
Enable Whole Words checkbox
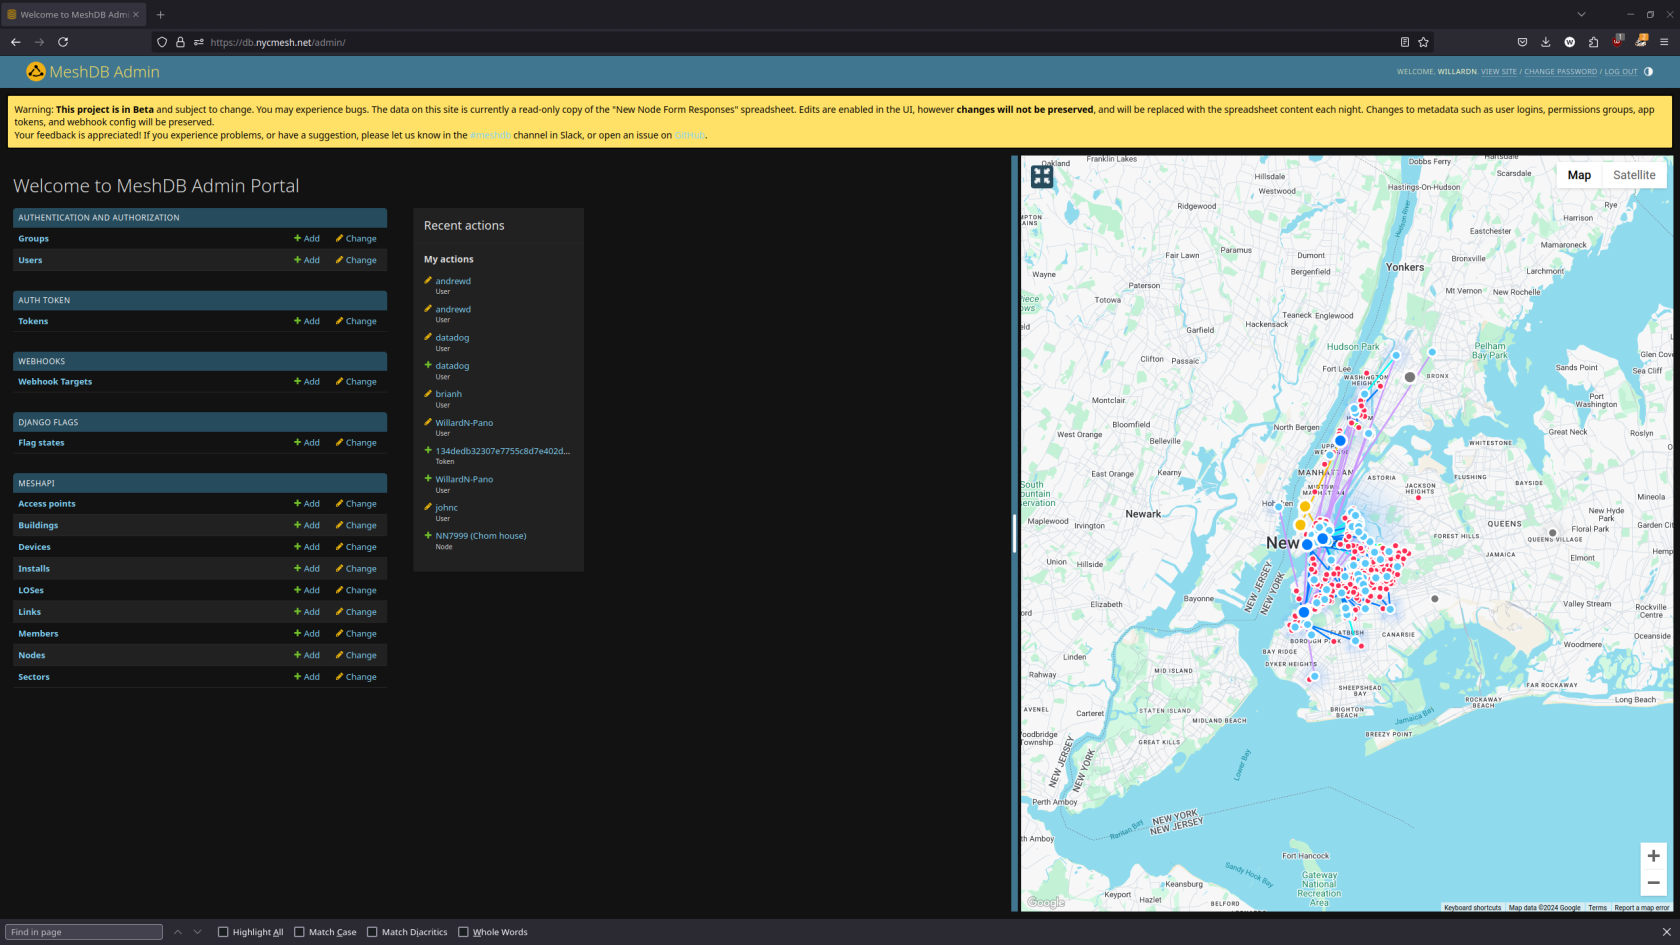[x=463, y=932]
